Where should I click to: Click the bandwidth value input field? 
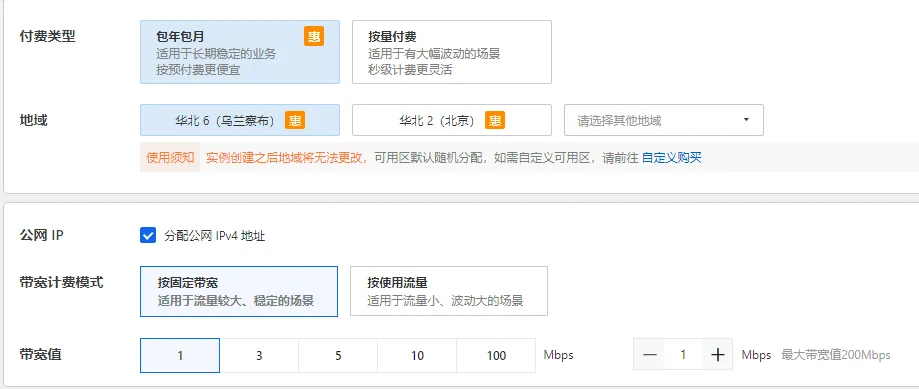coord(683,354)
